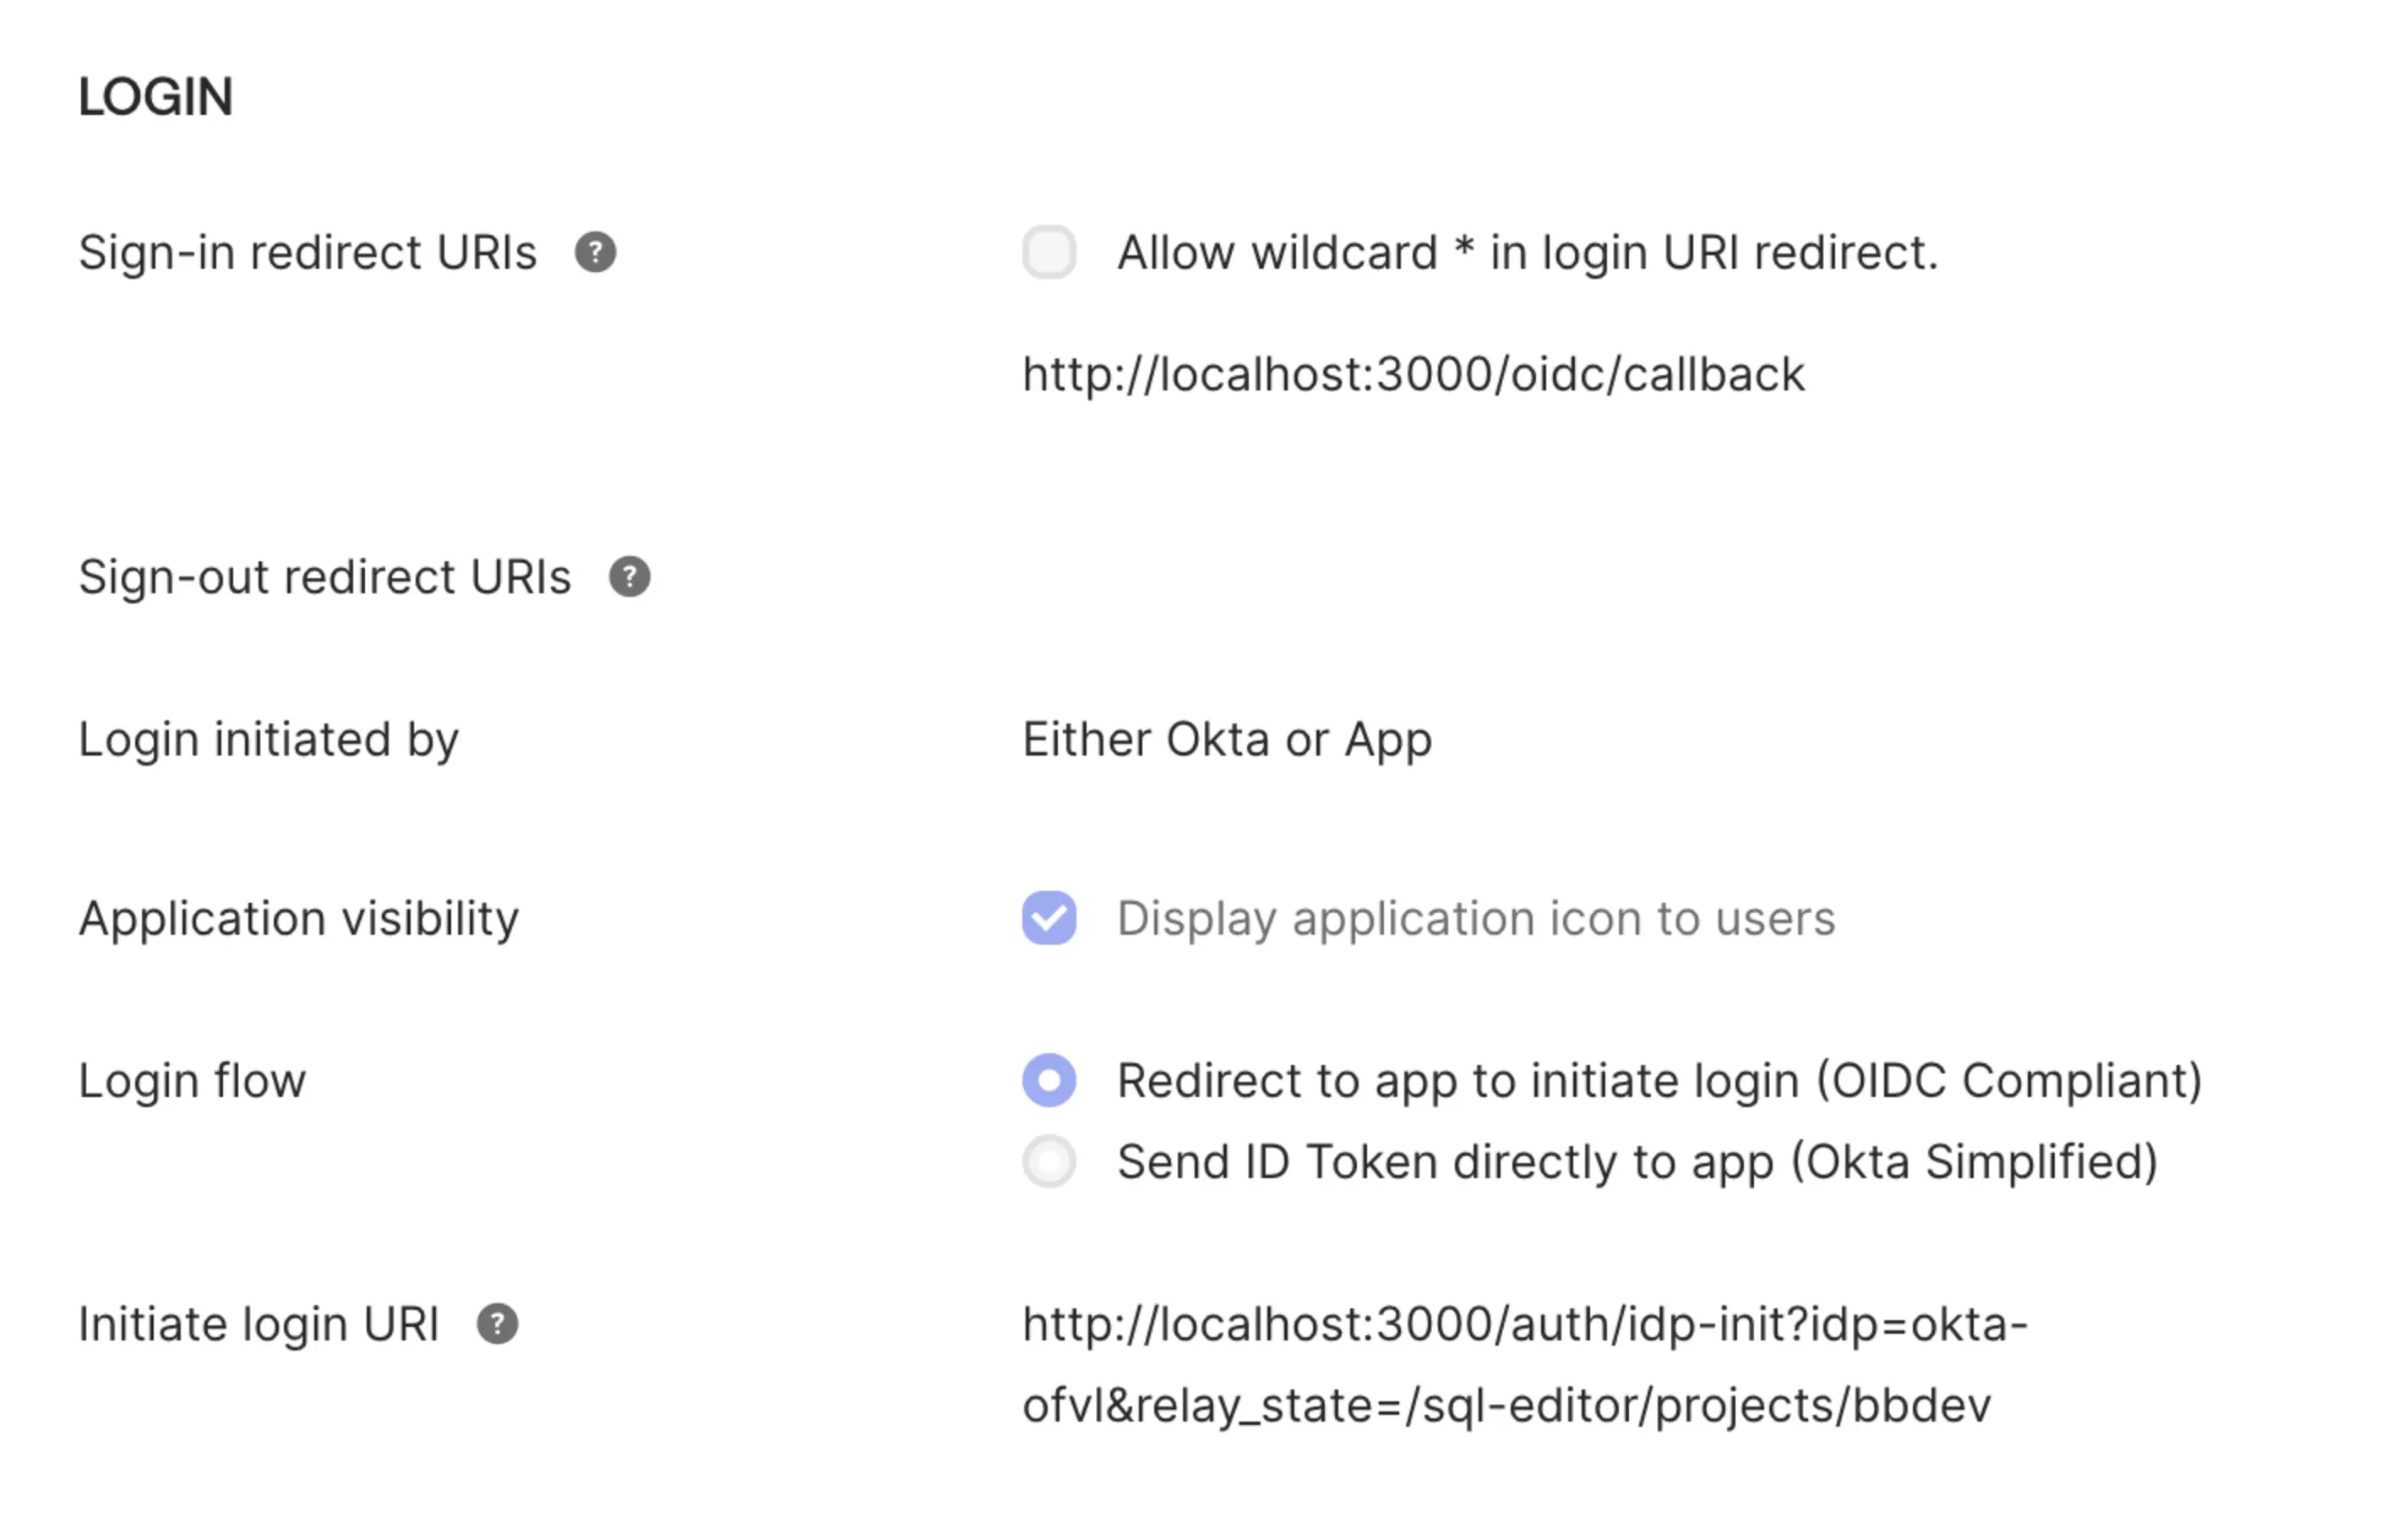This screenshot has width=2408, height=1523.
Task: Open the Sign-in redirect URIs help tooltip
Action: click(x=596, y=253)
